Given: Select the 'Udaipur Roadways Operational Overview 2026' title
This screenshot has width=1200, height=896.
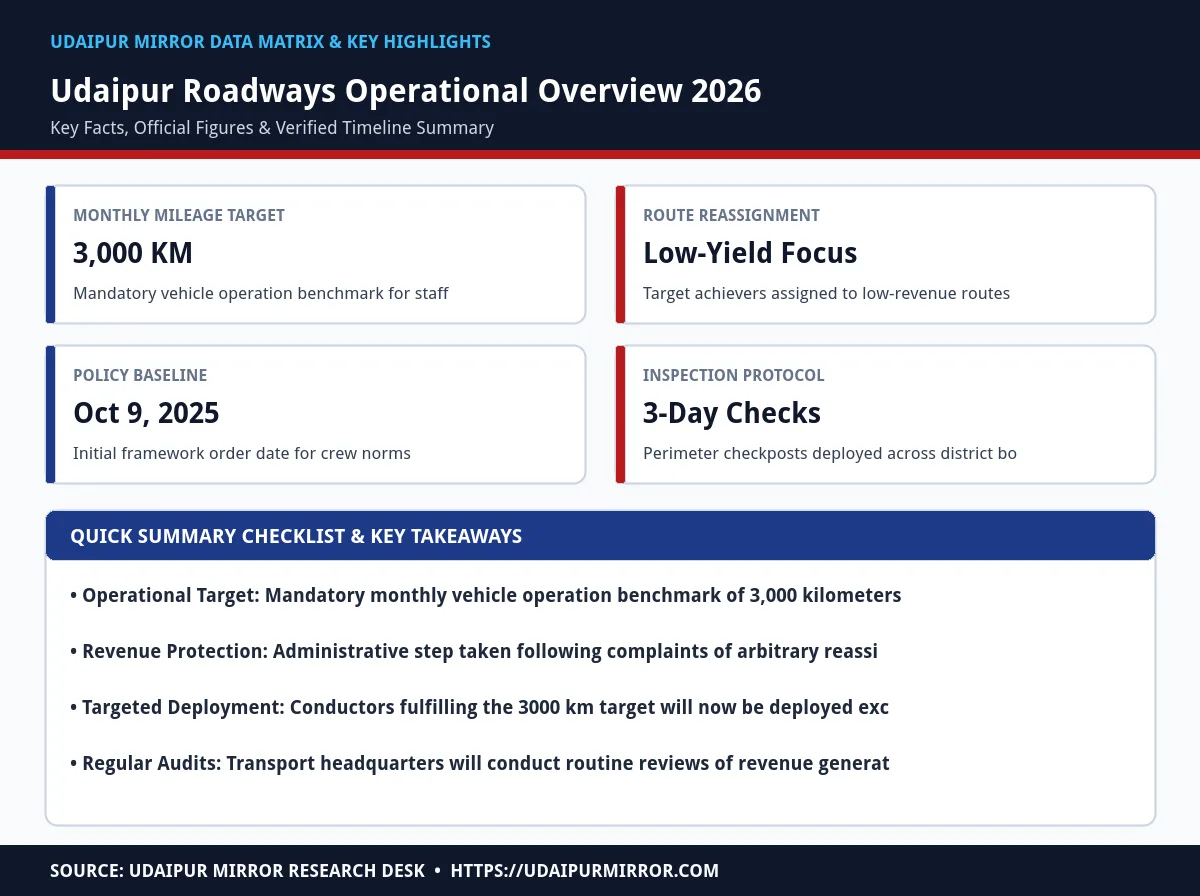Looking at the screenshot, I should tap(406, 91).
